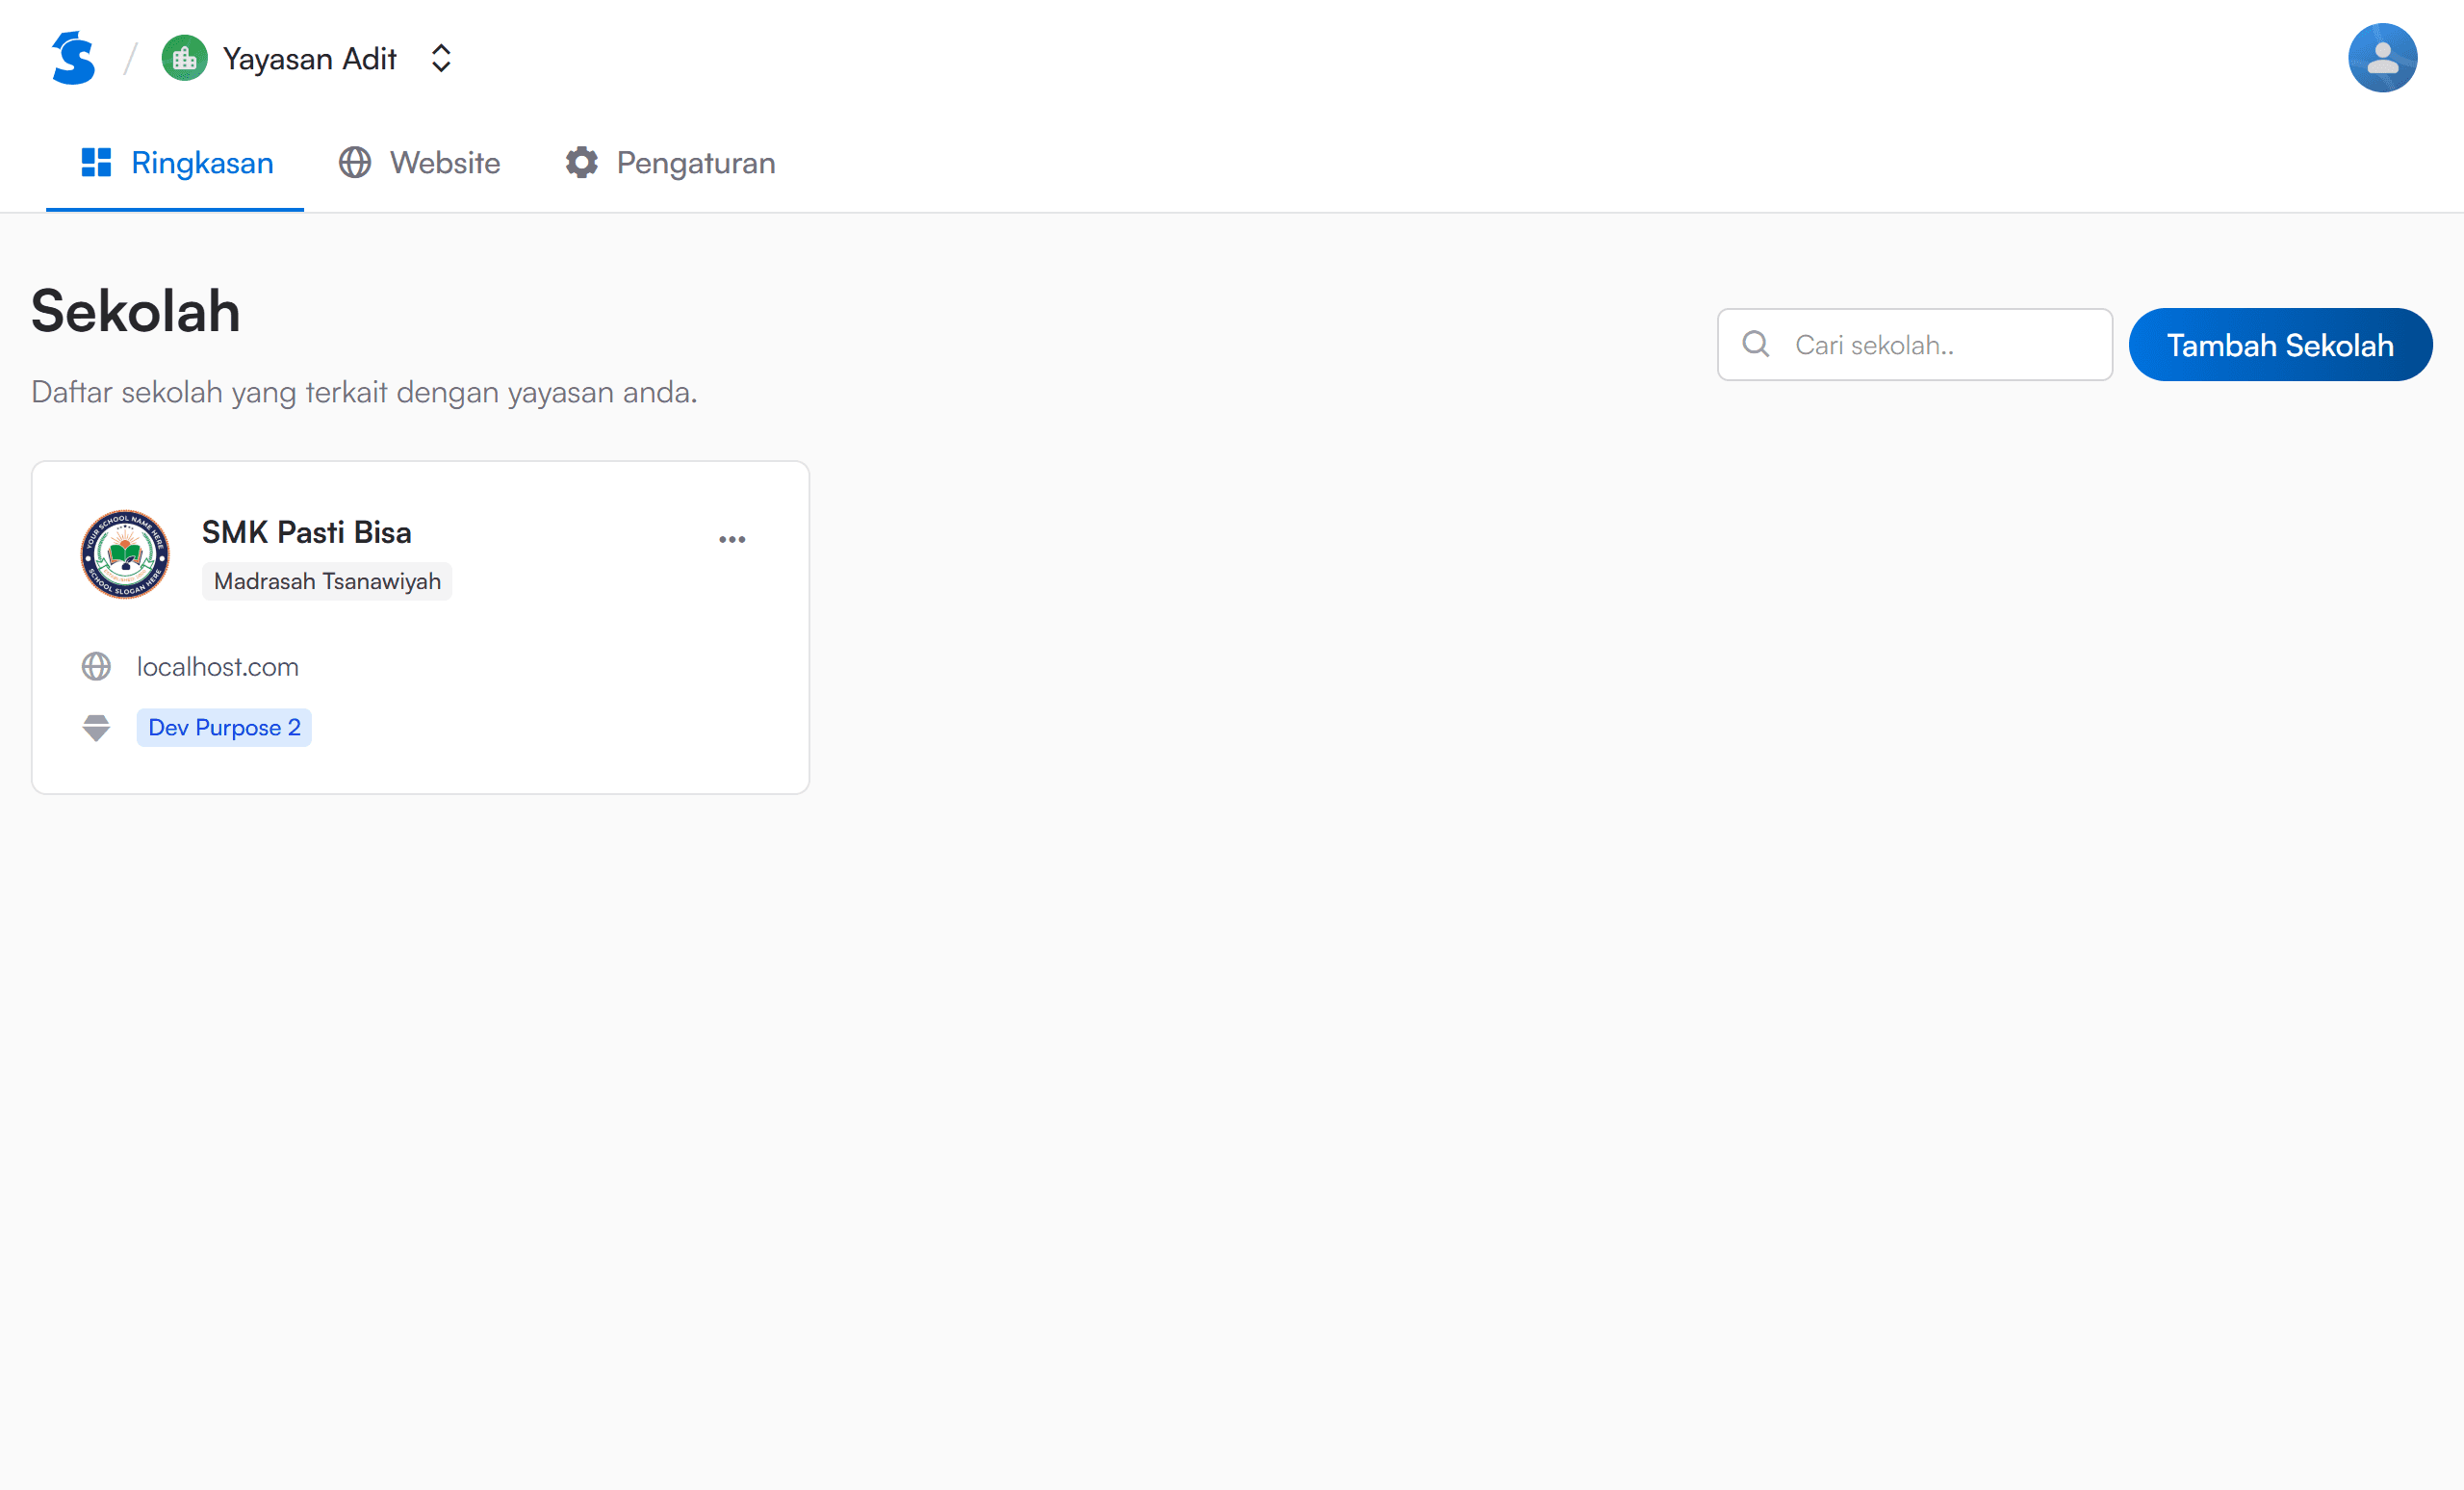Click the blue S logo icon

pyautogui.click(x=73, y=58)
